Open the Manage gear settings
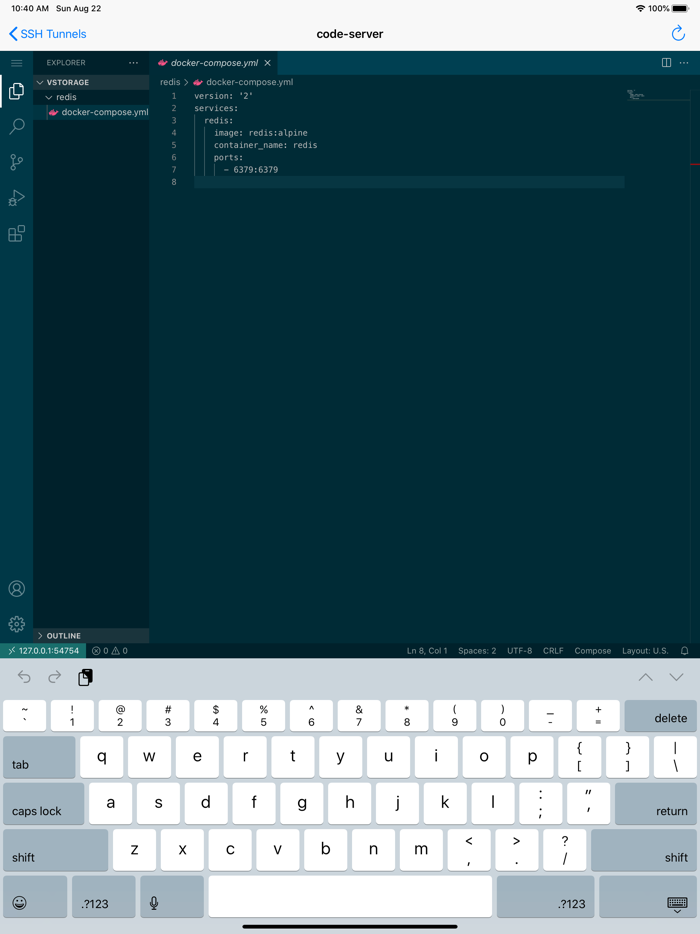Viewport: 700px width, 934px height. (17, 624)
